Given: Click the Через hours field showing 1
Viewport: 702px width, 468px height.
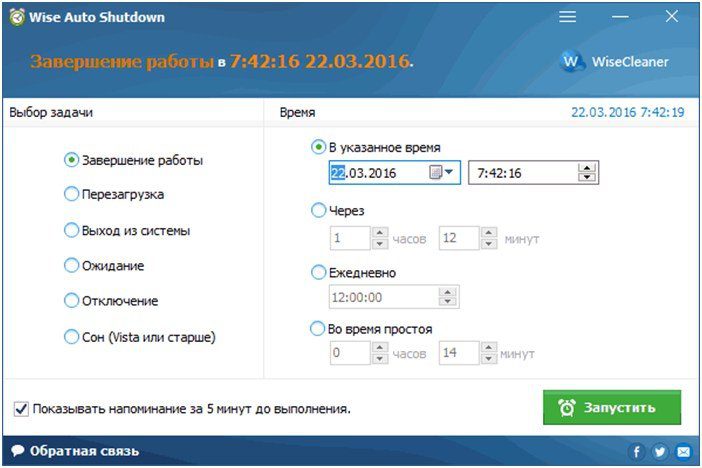Looking at the screenshot, I should click(x=350, y=238).
